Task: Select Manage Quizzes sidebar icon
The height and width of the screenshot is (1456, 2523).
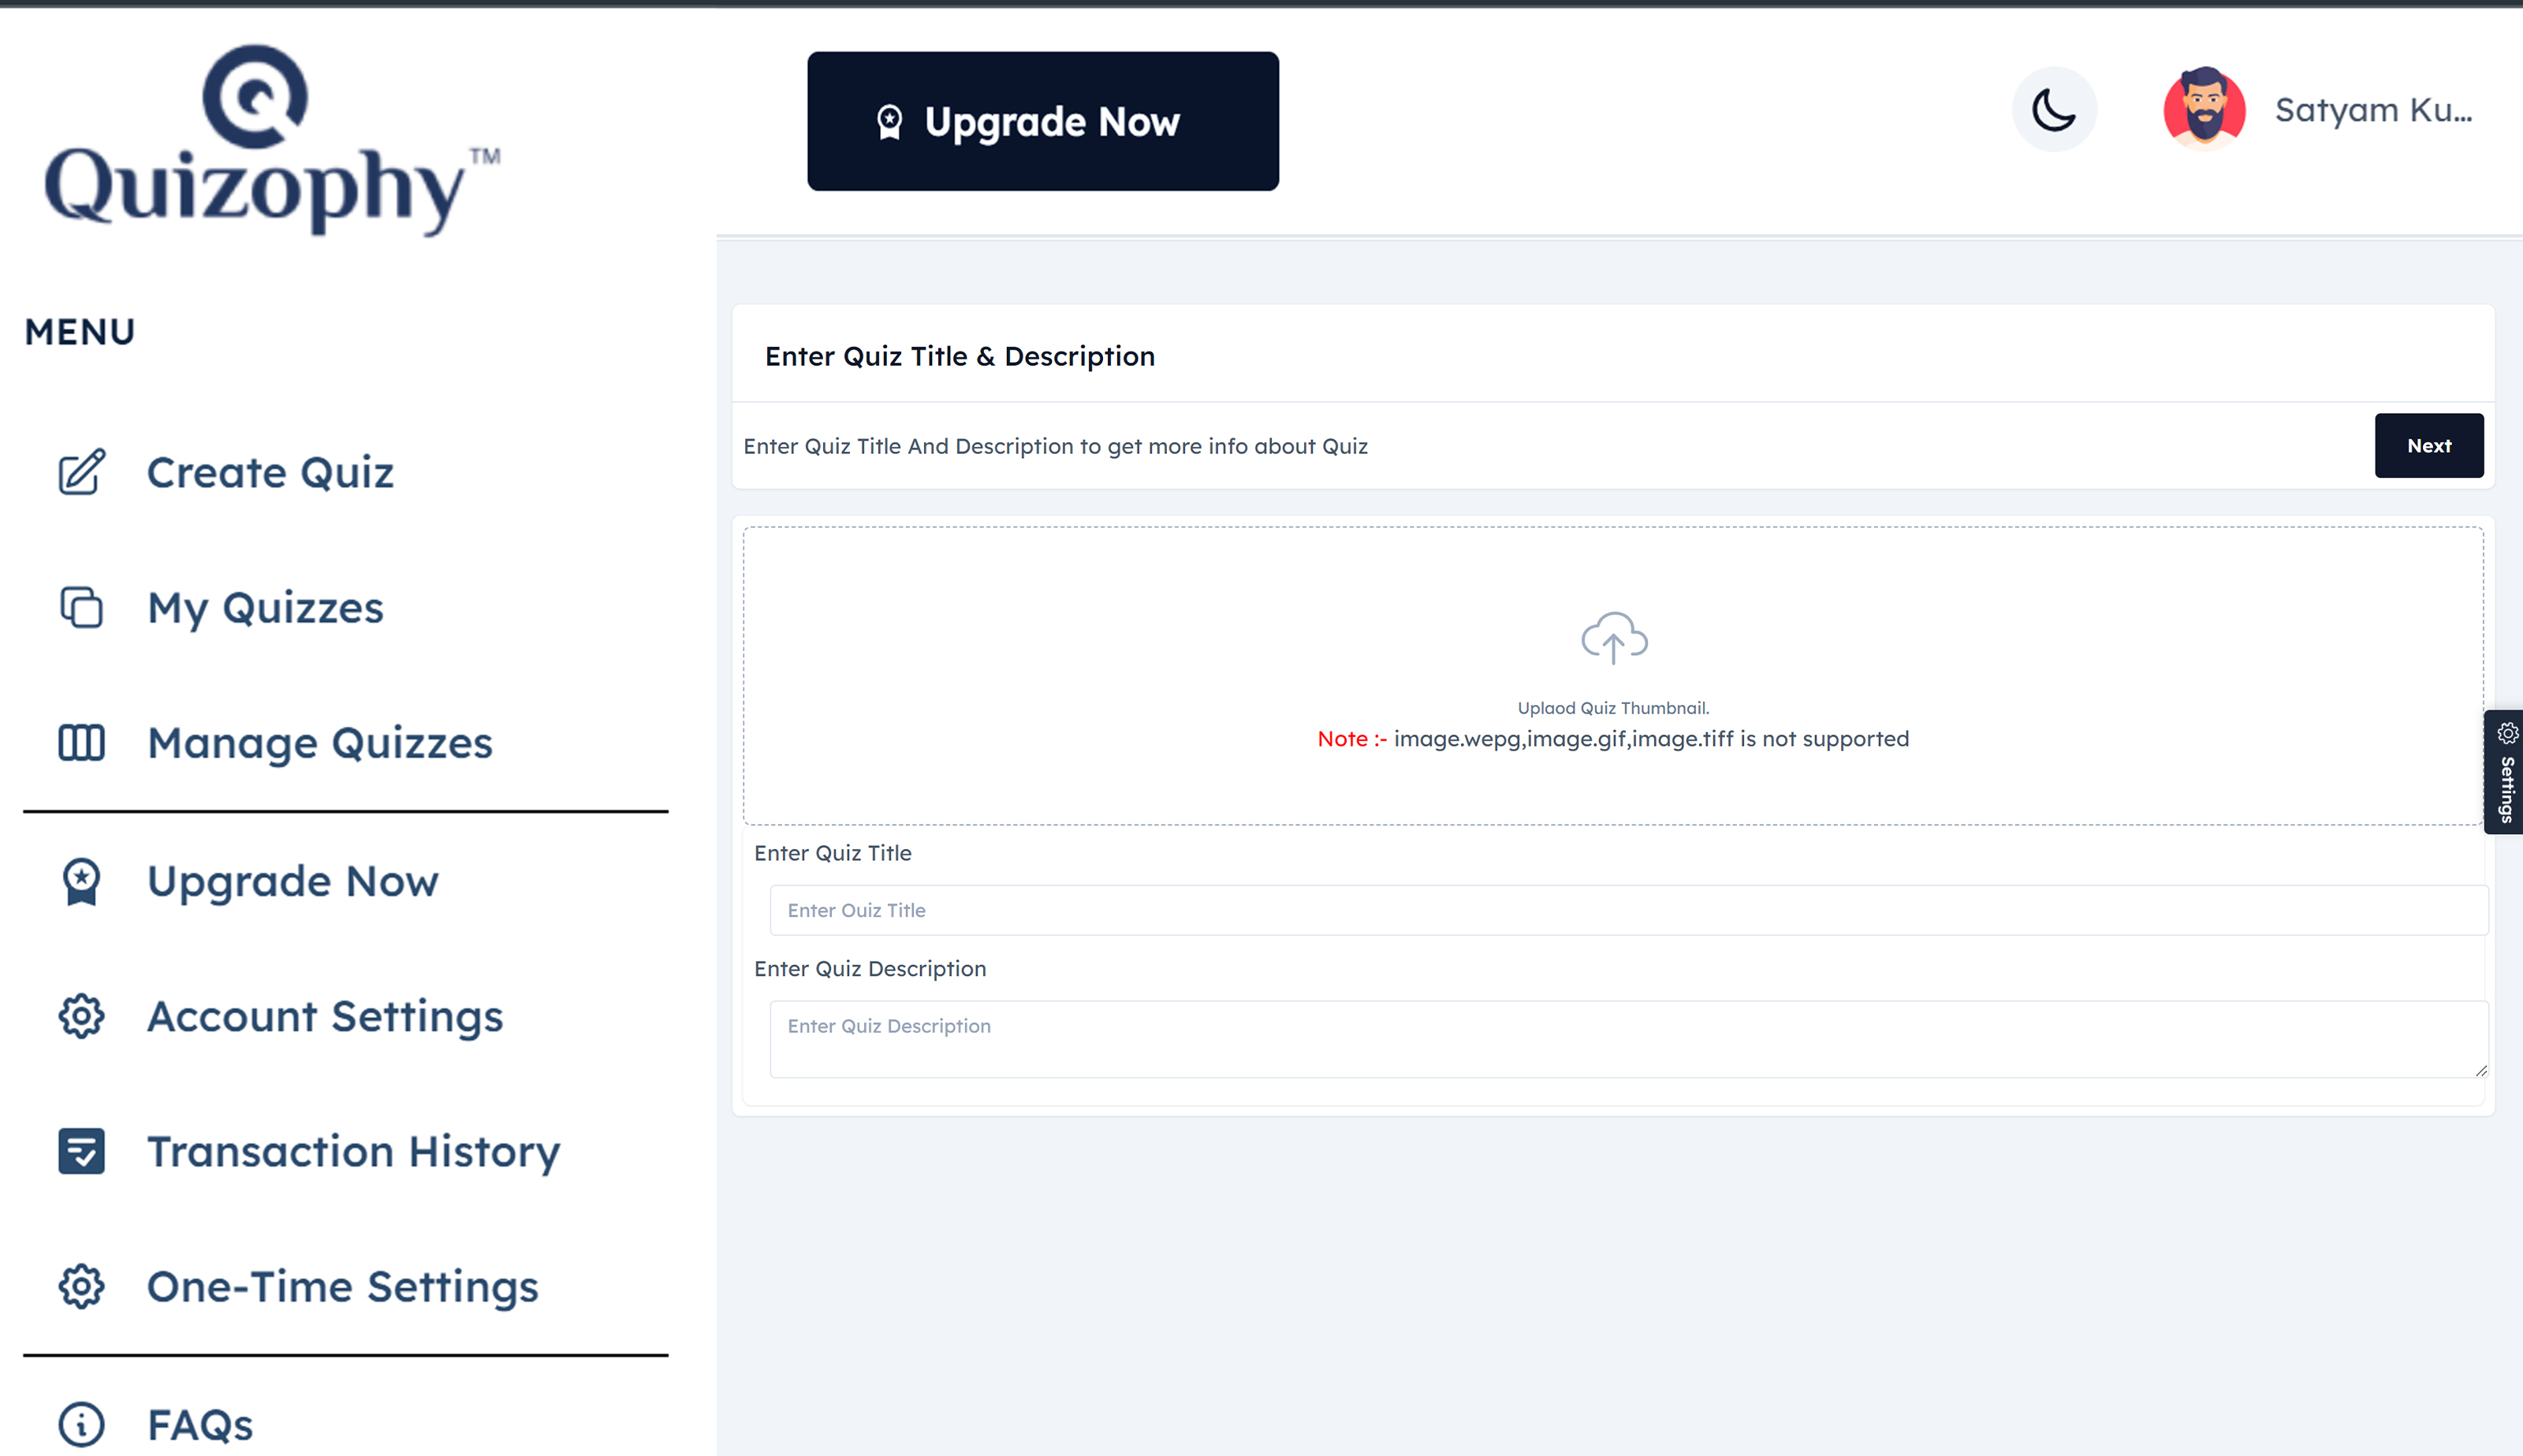Action: pos(80,740)
